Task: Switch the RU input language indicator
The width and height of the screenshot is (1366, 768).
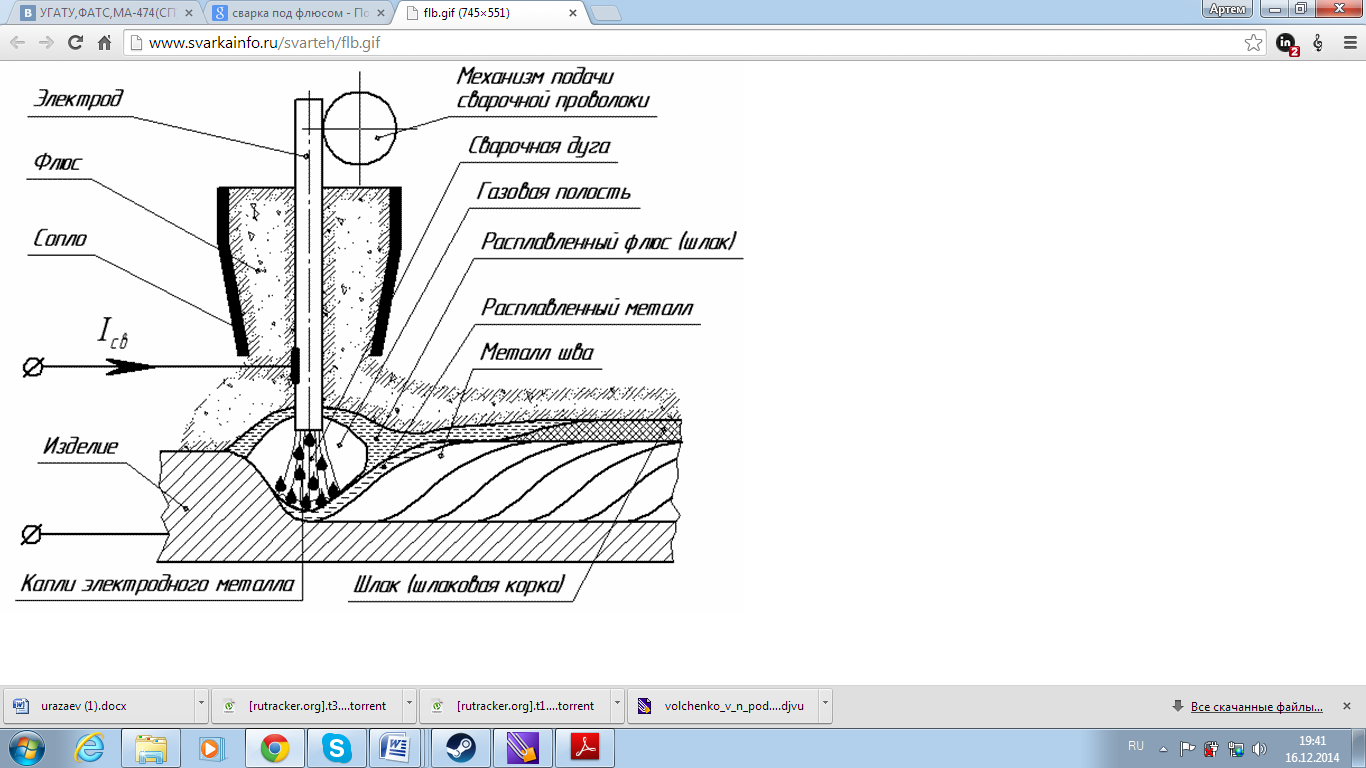Action: pos(1136,746)
